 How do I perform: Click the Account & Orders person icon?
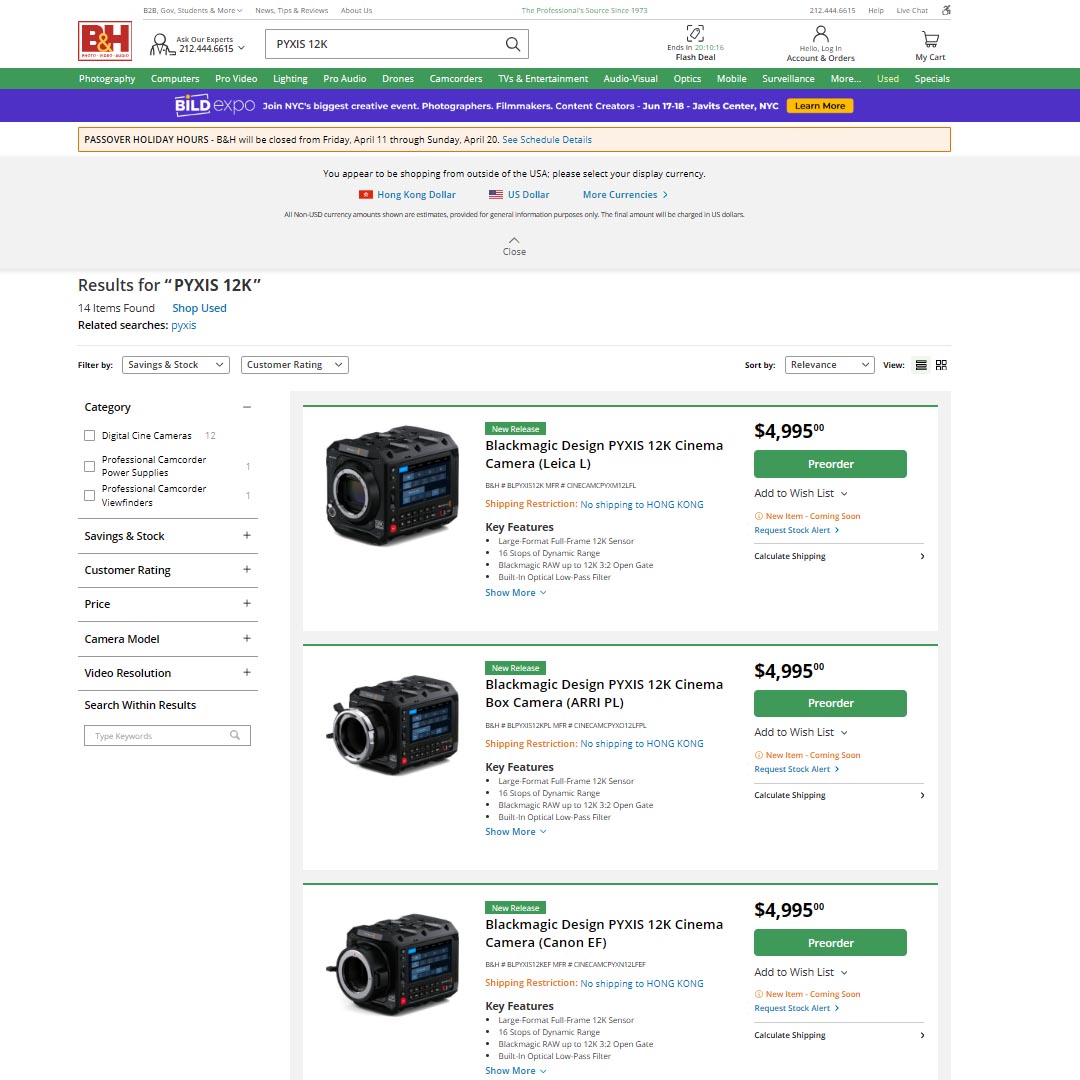[x=820, y=34]
